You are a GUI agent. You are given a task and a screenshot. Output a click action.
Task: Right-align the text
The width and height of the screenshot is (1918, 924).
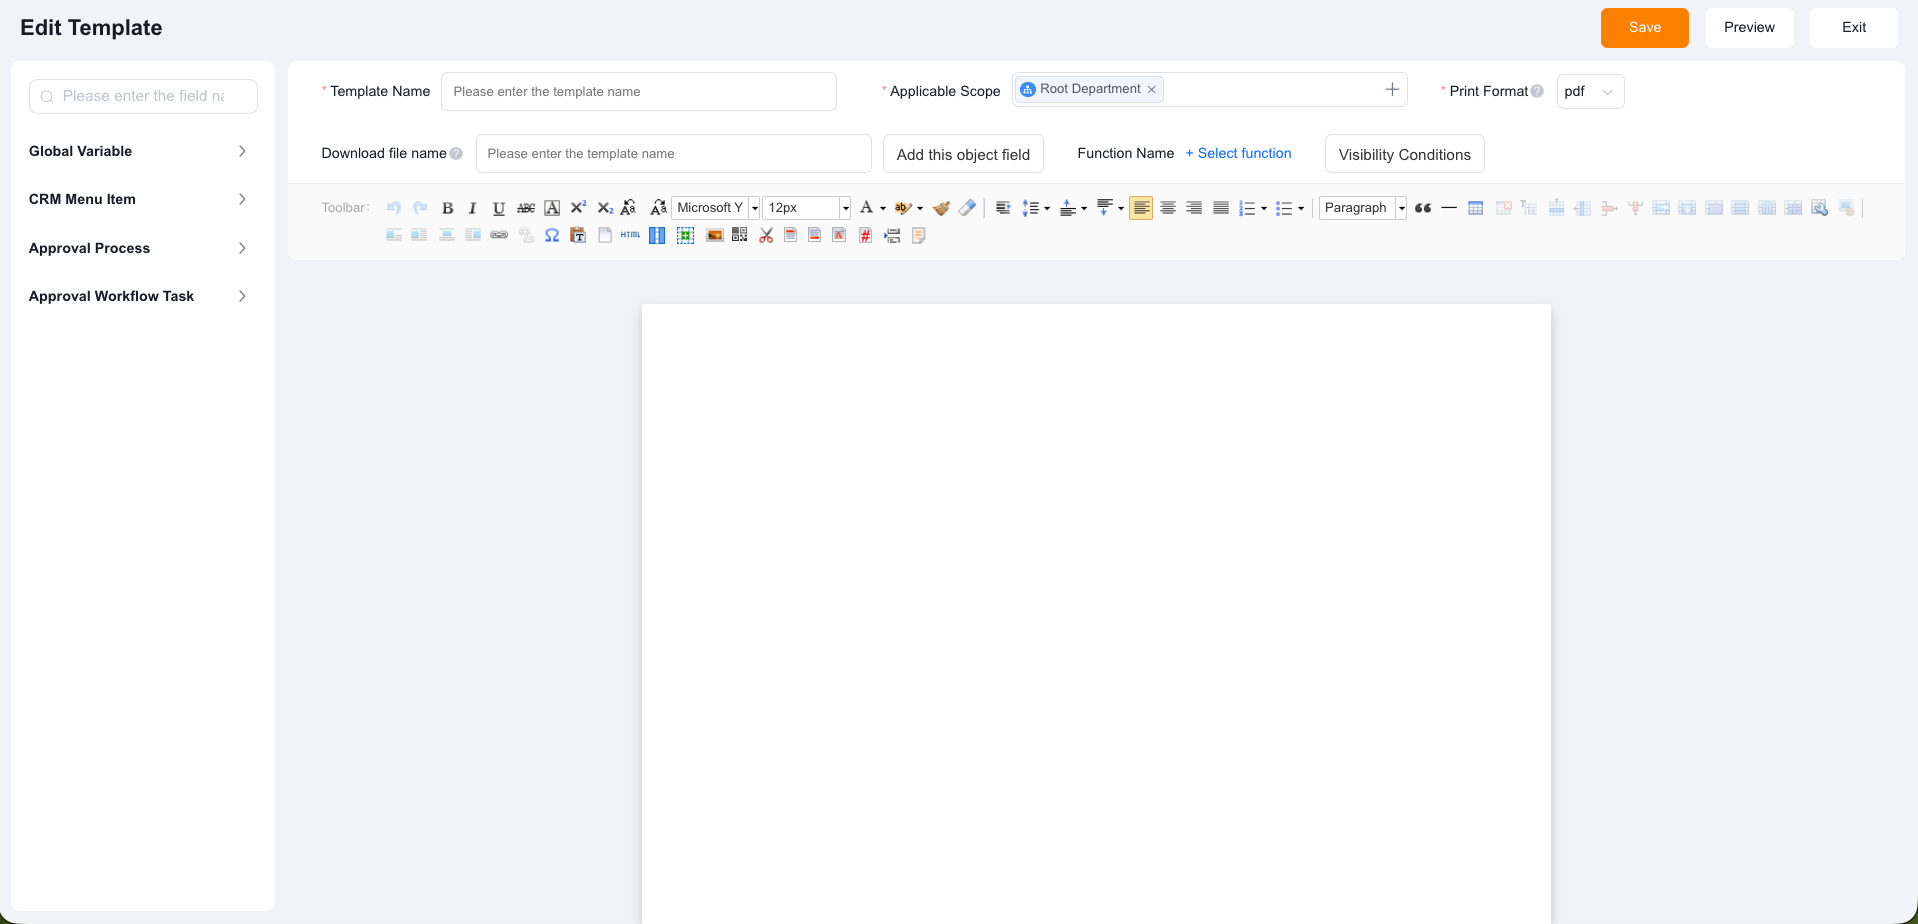1194,208
